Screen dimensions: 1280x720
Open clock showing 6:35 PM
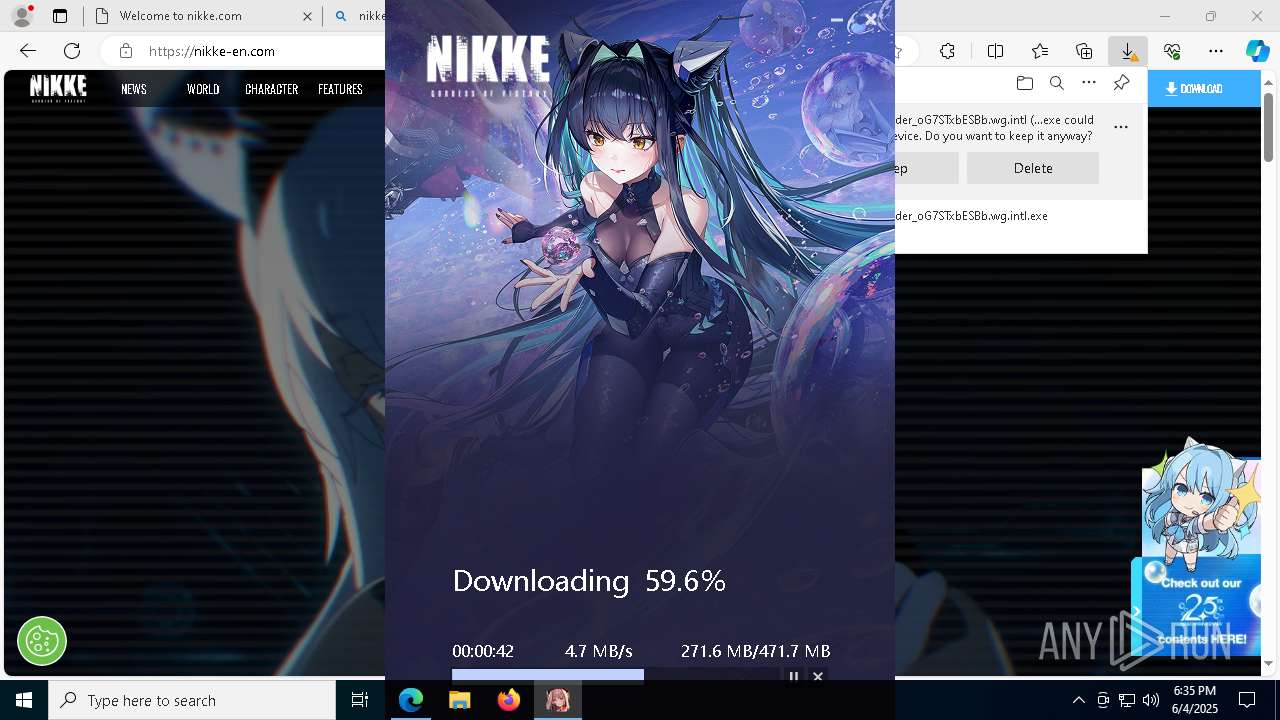[x=1194, y=700]
